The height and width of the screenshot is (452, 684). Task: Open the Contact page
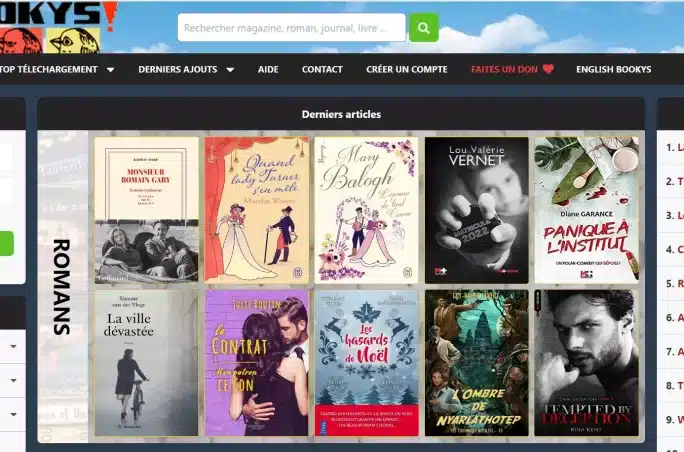click(x=322, y=69)
